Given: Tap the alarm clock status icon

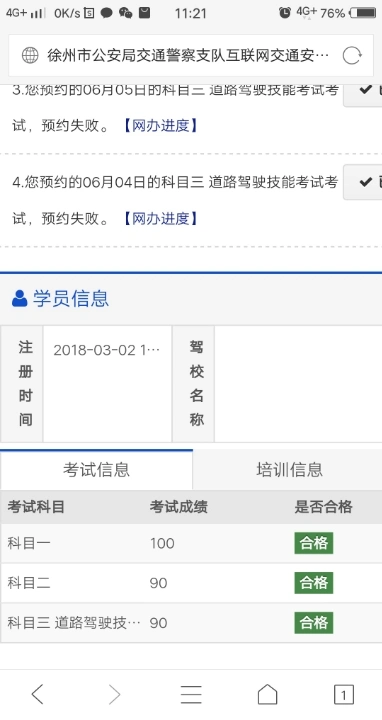Looking at the screenshot, I should (285, 13).
